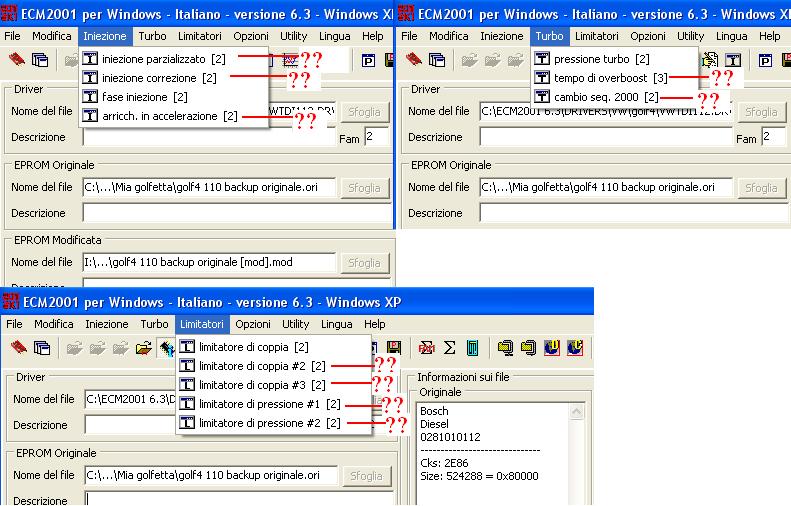Click cascading windows icon in bottom window toolbar
The image size is (791, 506).
[x=42, y=348]
